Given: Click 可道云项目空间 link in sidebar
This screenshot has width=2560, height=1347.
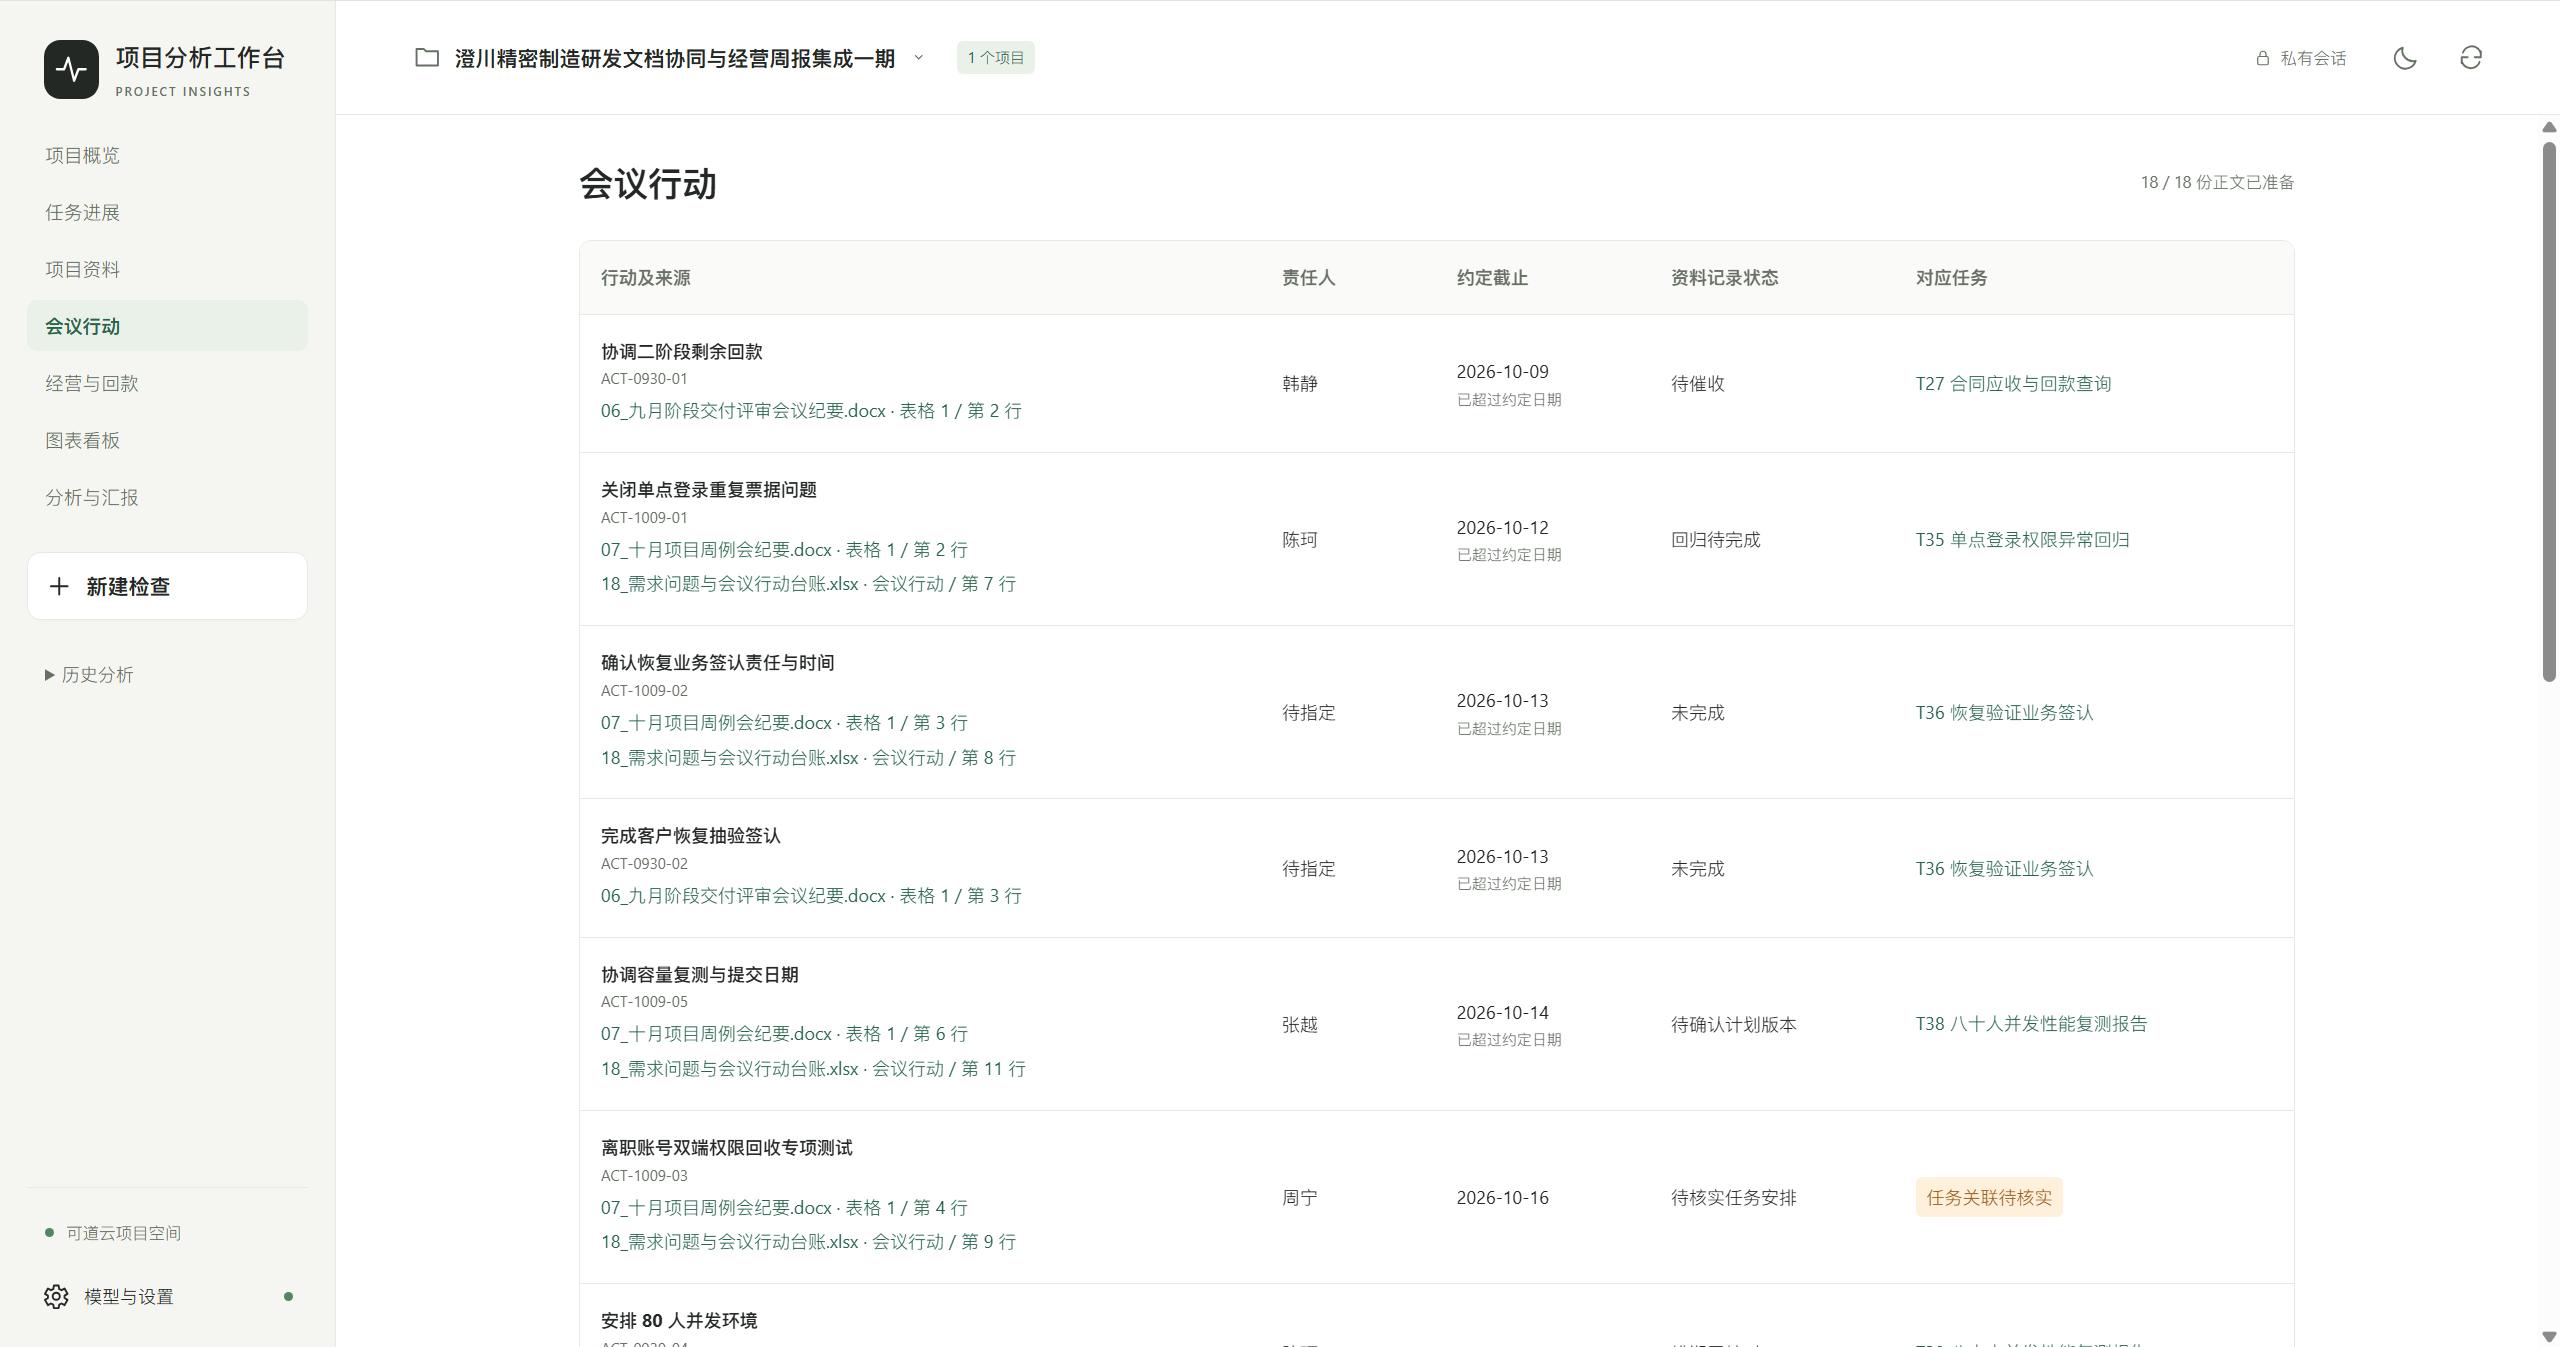Looking at the screenshot, I should tap(123, 1233).
